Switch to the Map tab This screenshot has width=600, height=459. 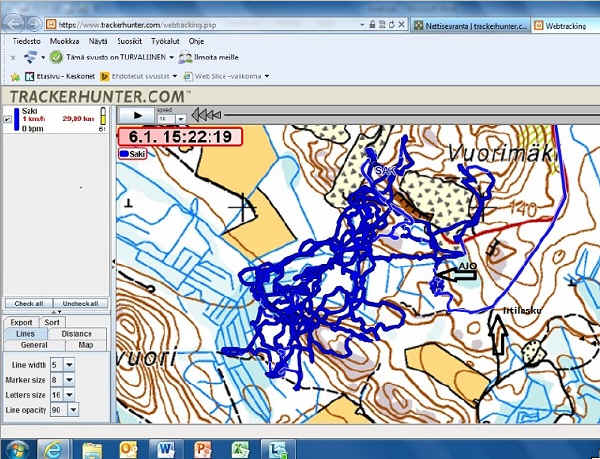85,345
